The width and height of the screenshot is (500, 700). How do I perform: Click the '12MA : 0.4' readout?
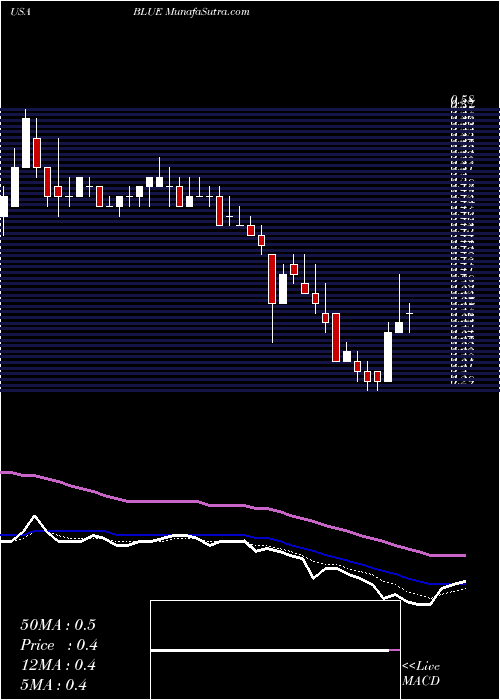(58, 665)
